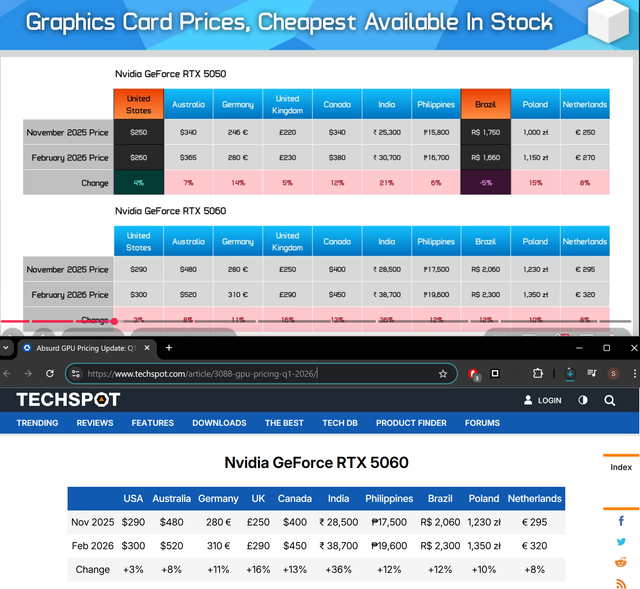Click the ₹ 30,700 cell in RTX 5050 table

click(x=387, y=157)
